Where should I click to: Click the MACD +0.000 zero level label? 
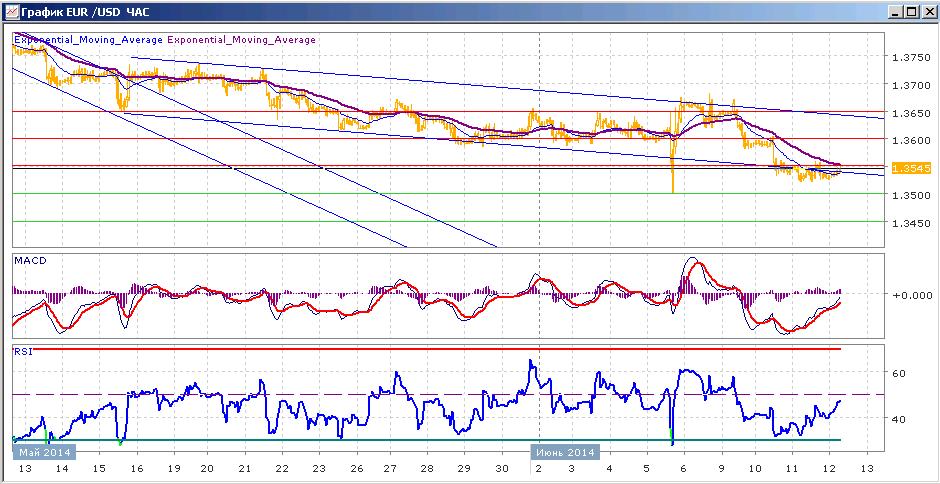tap(912, 294)
